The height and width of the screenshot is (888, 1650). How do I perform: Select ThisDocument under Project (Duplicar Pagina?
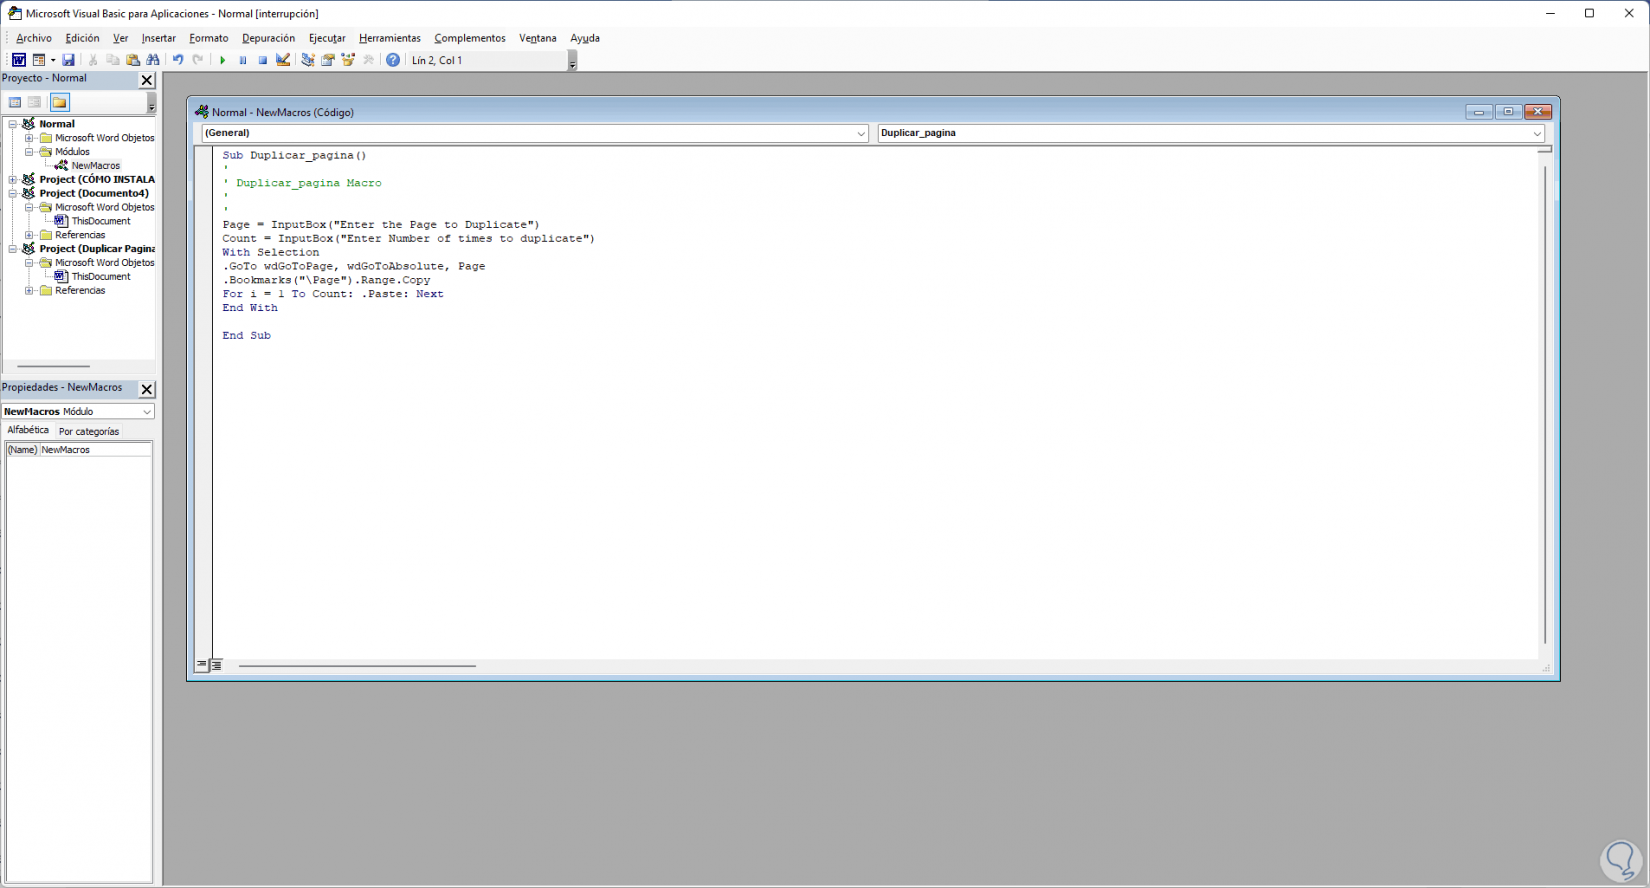[101, 277]
